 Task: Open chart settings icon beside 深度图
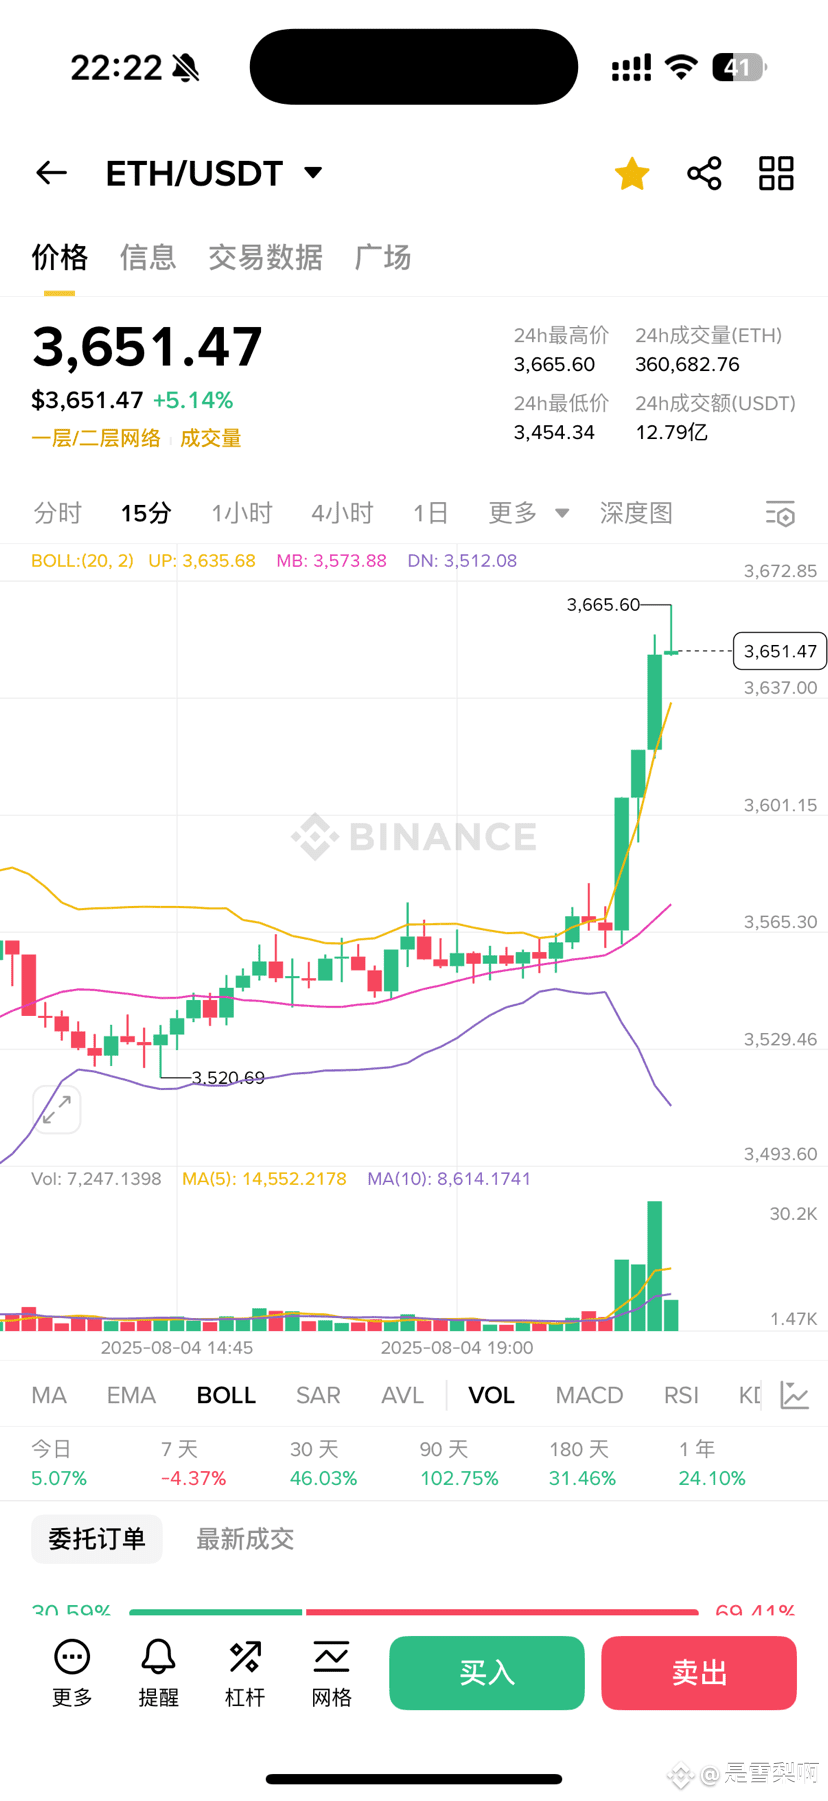(780, 514)
